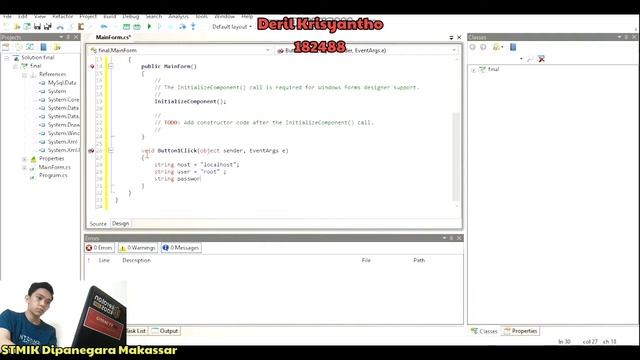Screen dimensions: 640x360
Task: Click the Undo arrow icon in toolbar
Action: (x=104, y=27)
